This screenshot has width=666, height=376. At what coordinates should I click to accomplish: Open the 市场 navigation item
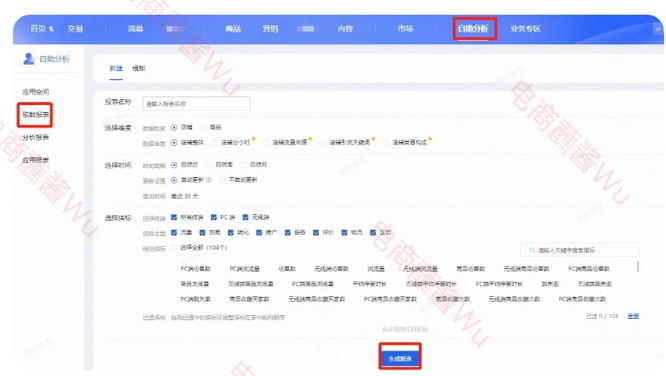[405, 28]
